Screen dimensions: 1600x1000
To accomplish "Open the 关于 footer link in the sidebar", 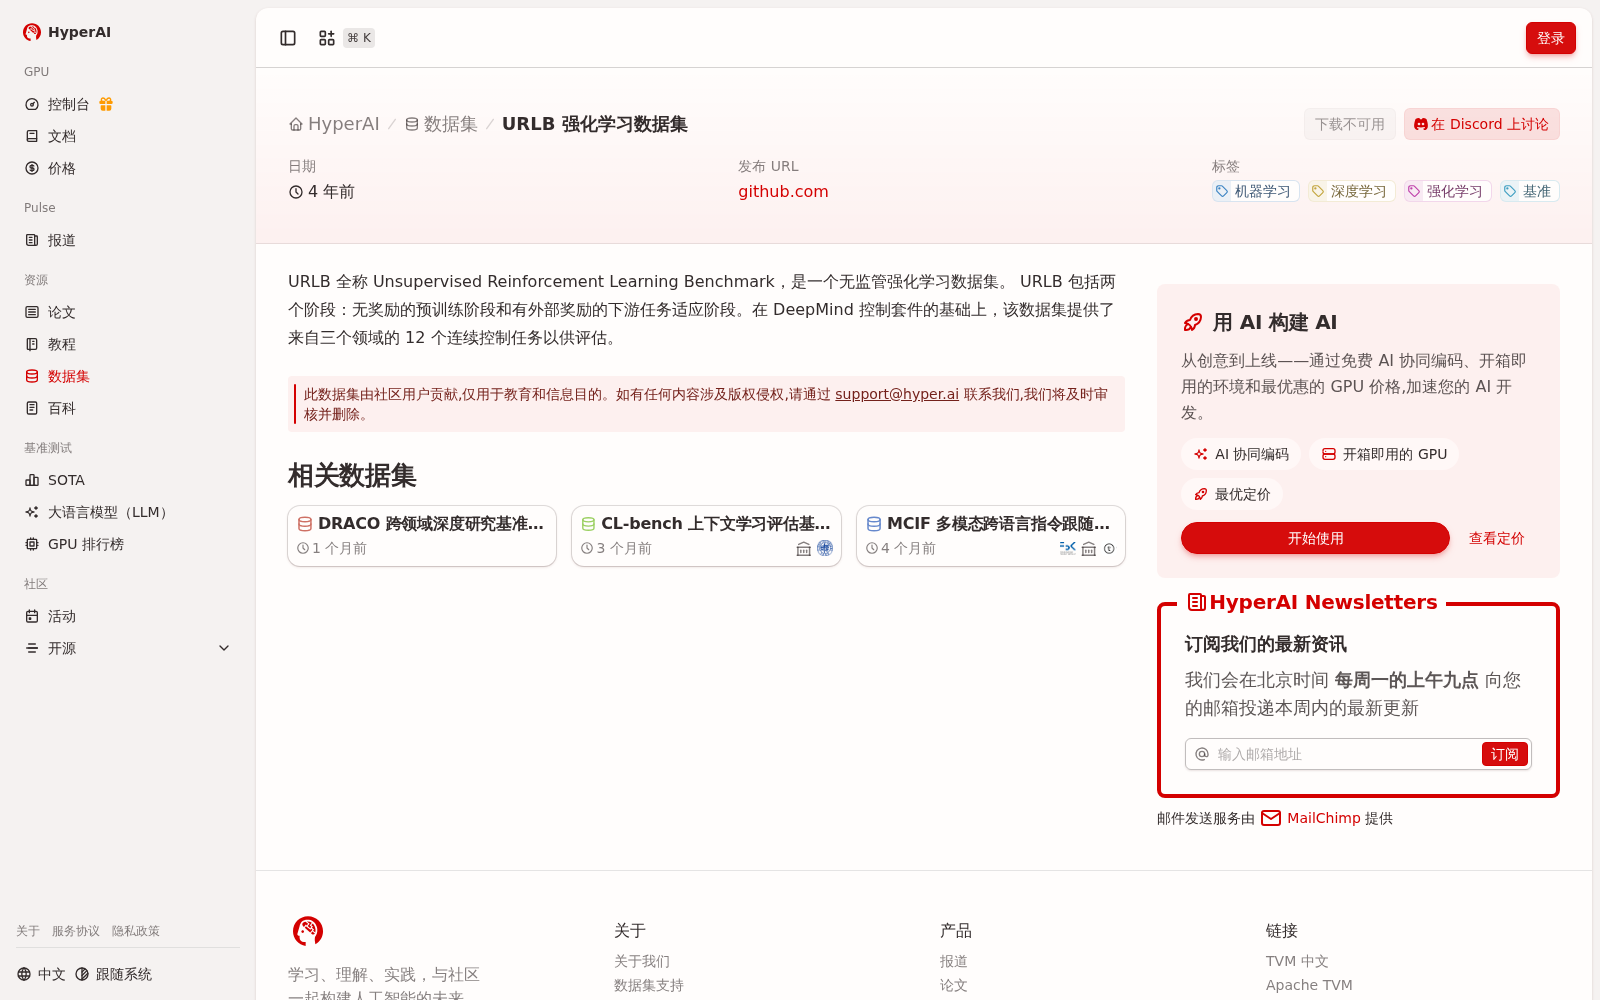I will (28, 931).
